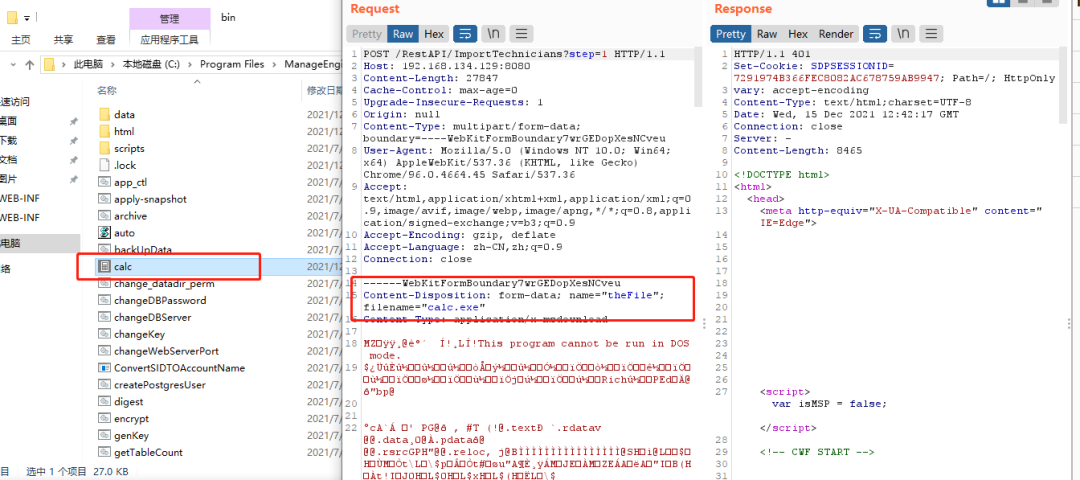Click 此电脑 in the address breadcrumb
Viewport: 1080px width, 480px height.
tap(88, 64)
